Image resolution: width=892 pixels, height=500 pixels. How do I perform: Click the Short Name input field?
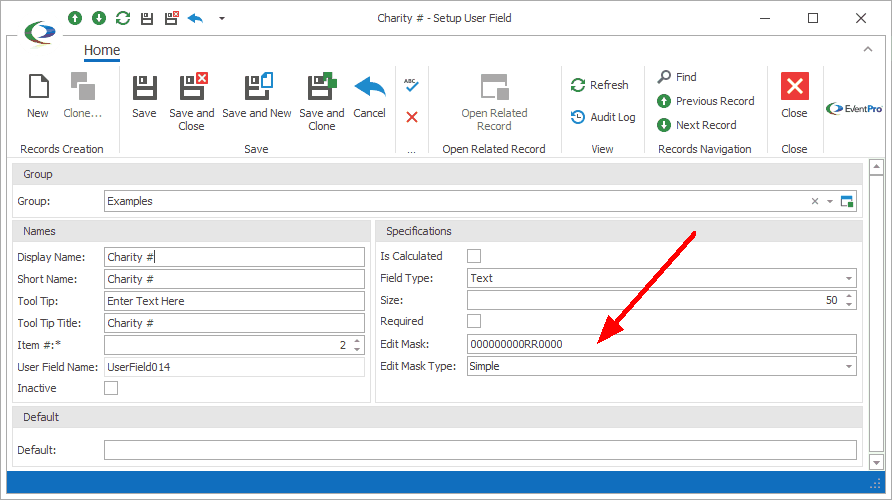coord(234,279)
